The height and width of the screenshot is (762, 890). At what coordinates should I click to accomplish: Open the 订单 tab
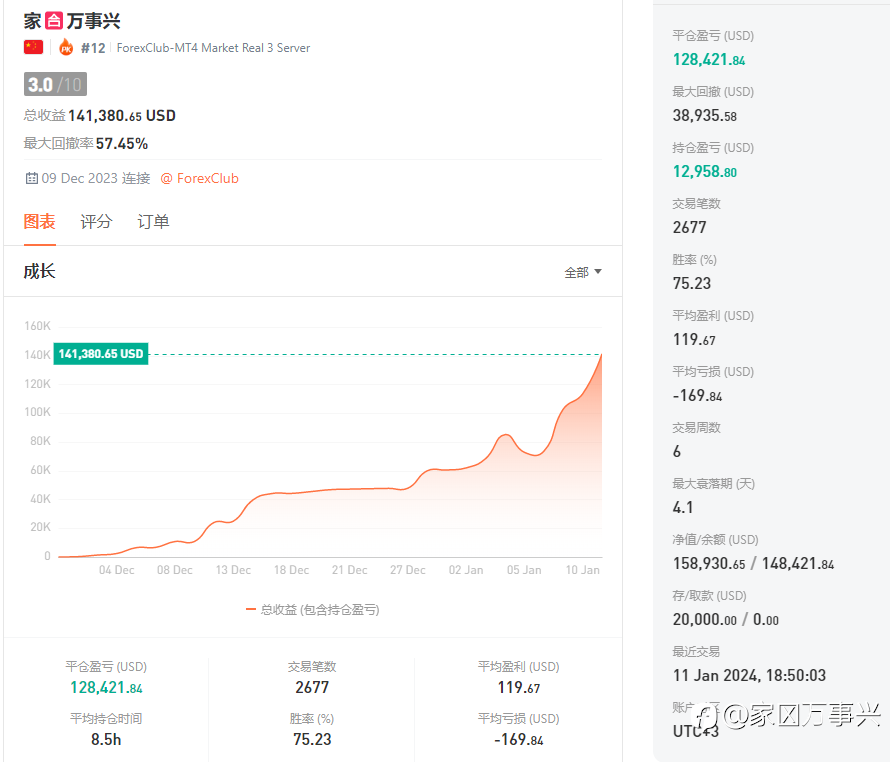pos(153,221)
